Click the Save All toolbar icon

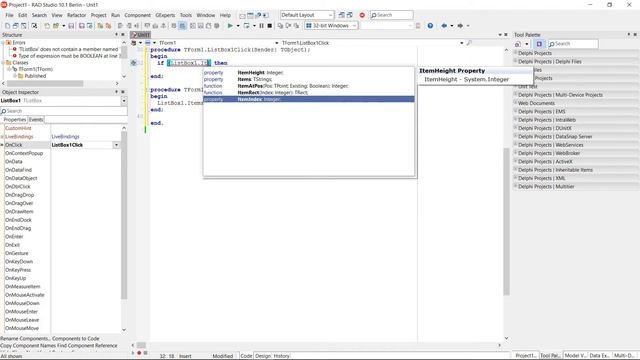pos(82,26)
